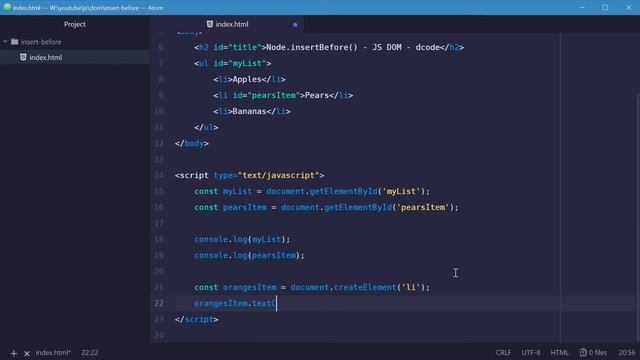Click the h2 title text 'Node.insertBefore()'
The width and height of the screenshot is (640, 360).
click(312, 47)
